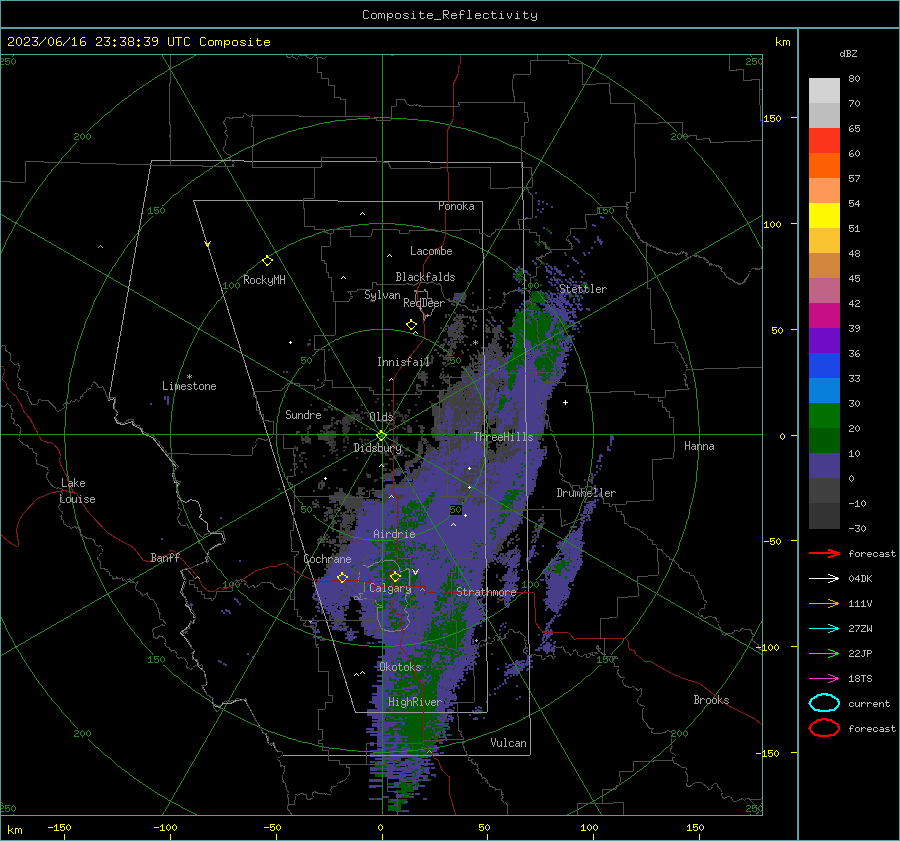Select the cyan 'current' ellipse legend icon
900x841 pixels.
pyautogui.click(x=824, y=703)
